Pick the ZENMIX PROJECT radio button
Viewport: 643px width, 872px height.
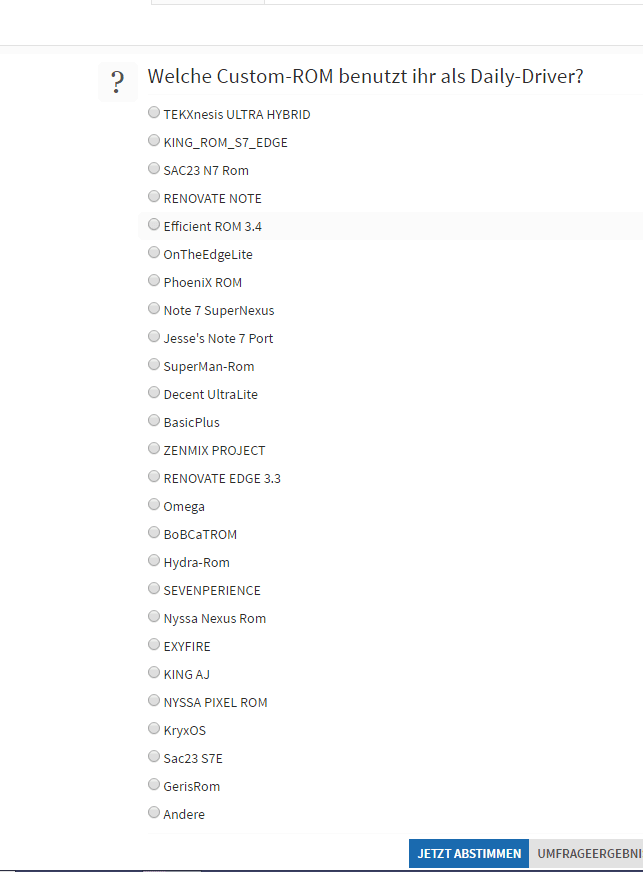[x=154, y=448]
